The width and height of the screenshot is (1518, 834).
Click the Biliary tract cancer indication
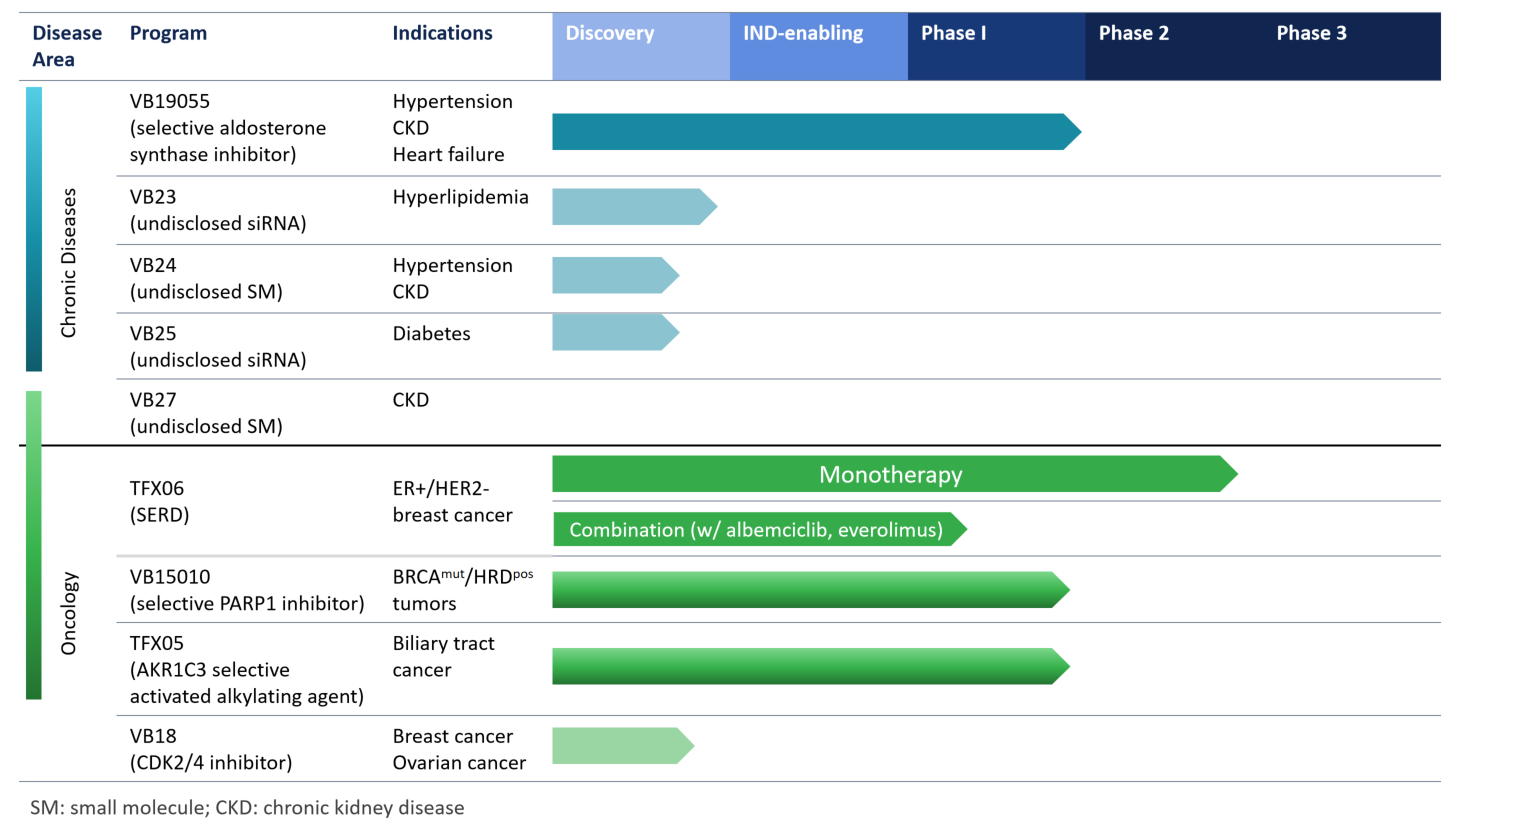443,657
